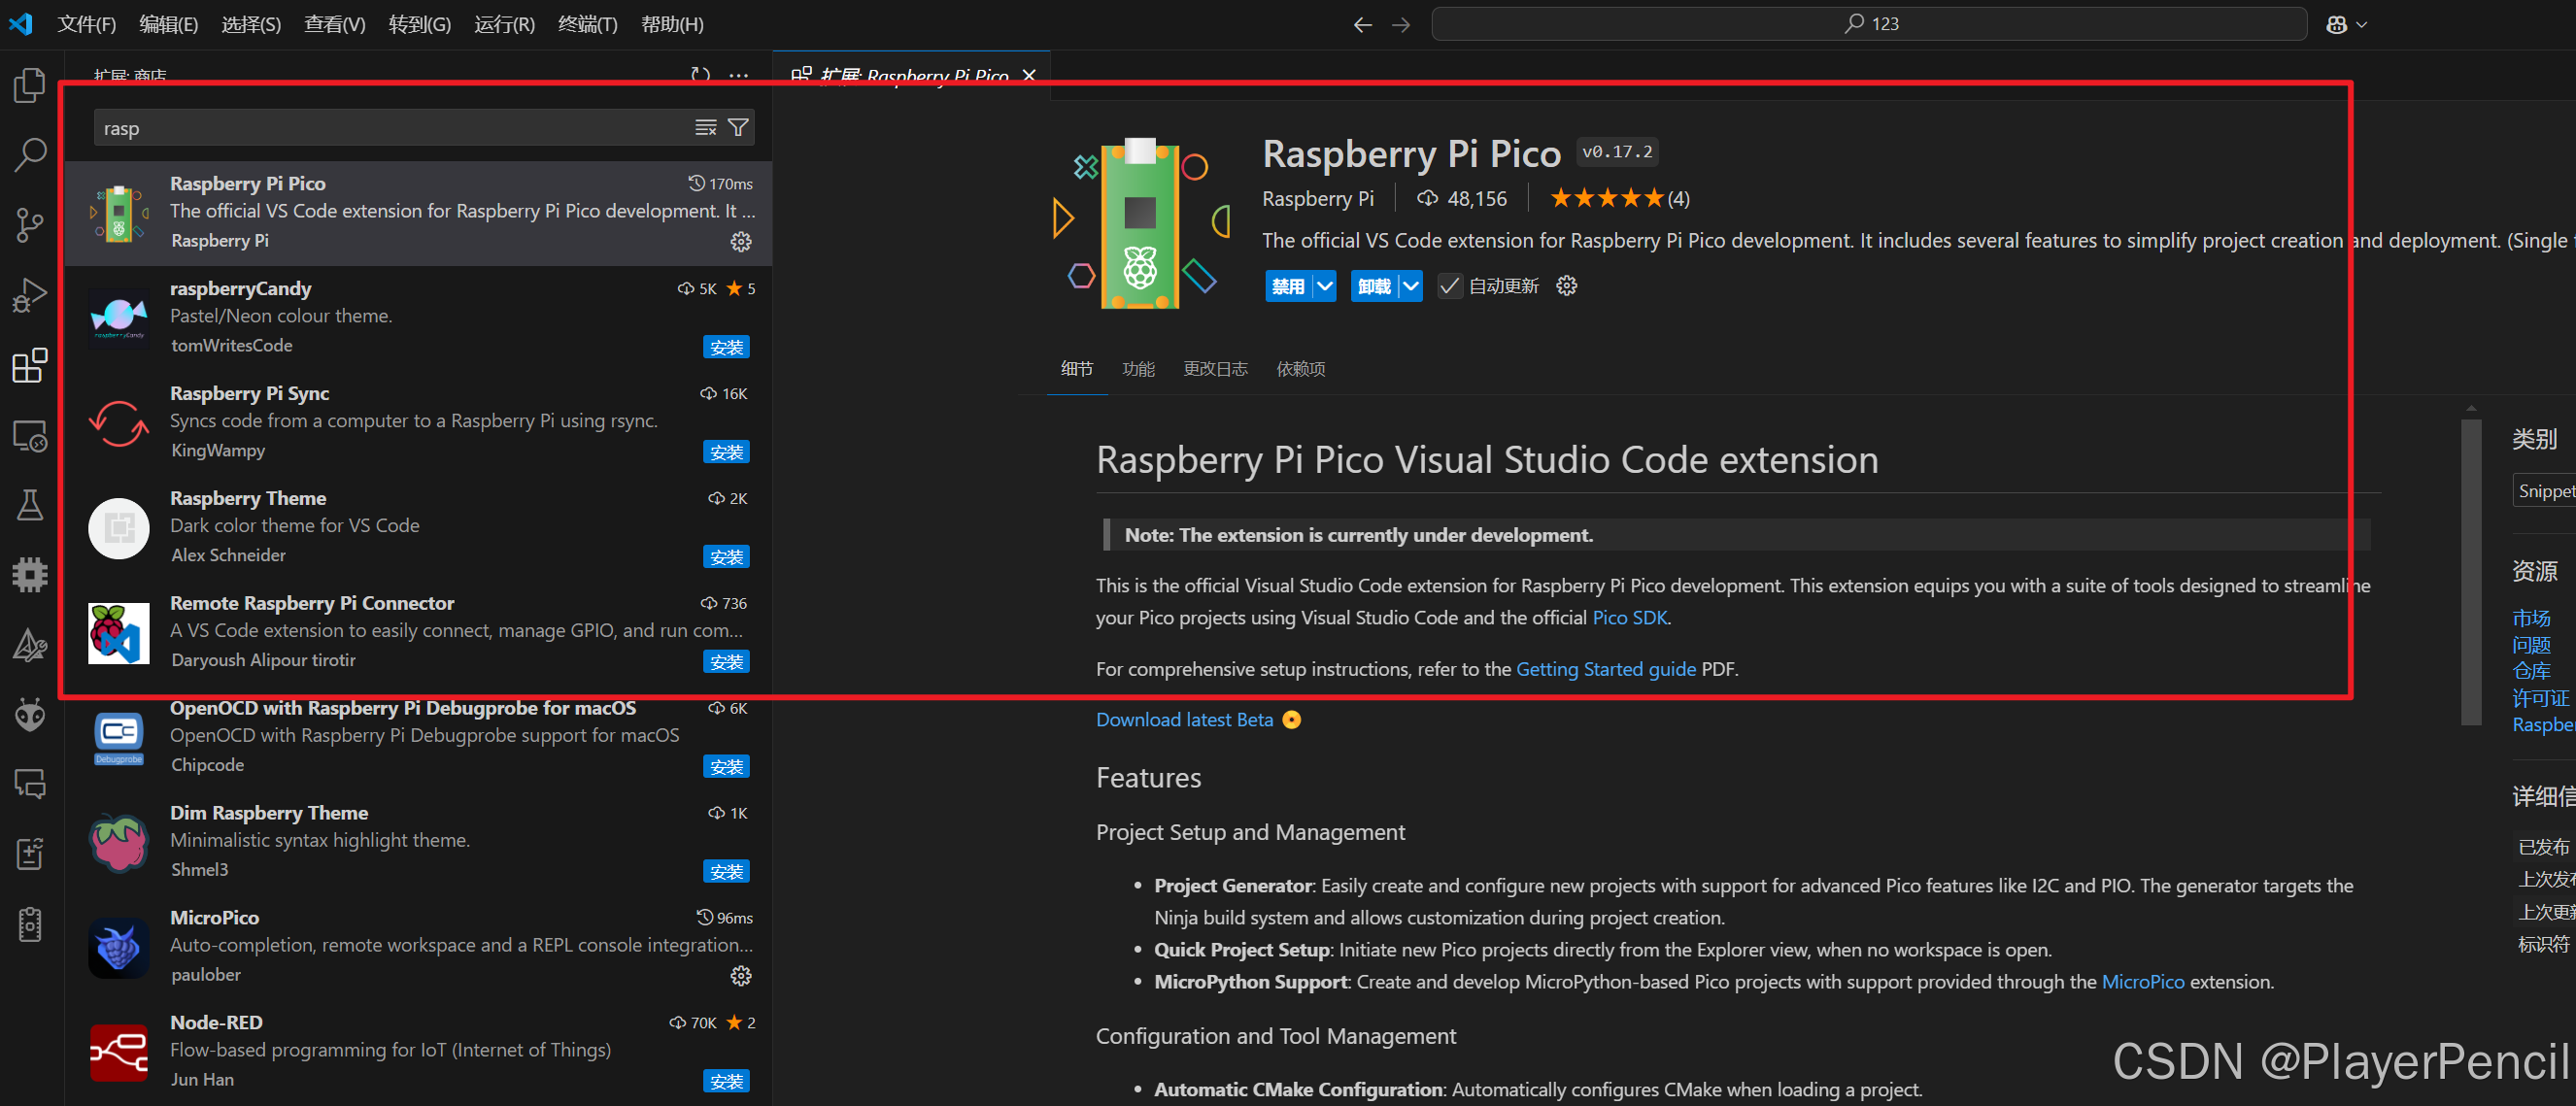Expand the 禁用 button dropdown arrow
Image resolution: width=2576 pixels, height=1106 pixels.
pos(1325,287)
